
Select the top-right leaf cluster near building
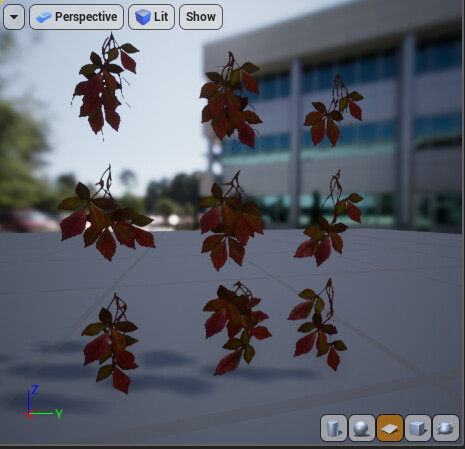pos(333,110)
